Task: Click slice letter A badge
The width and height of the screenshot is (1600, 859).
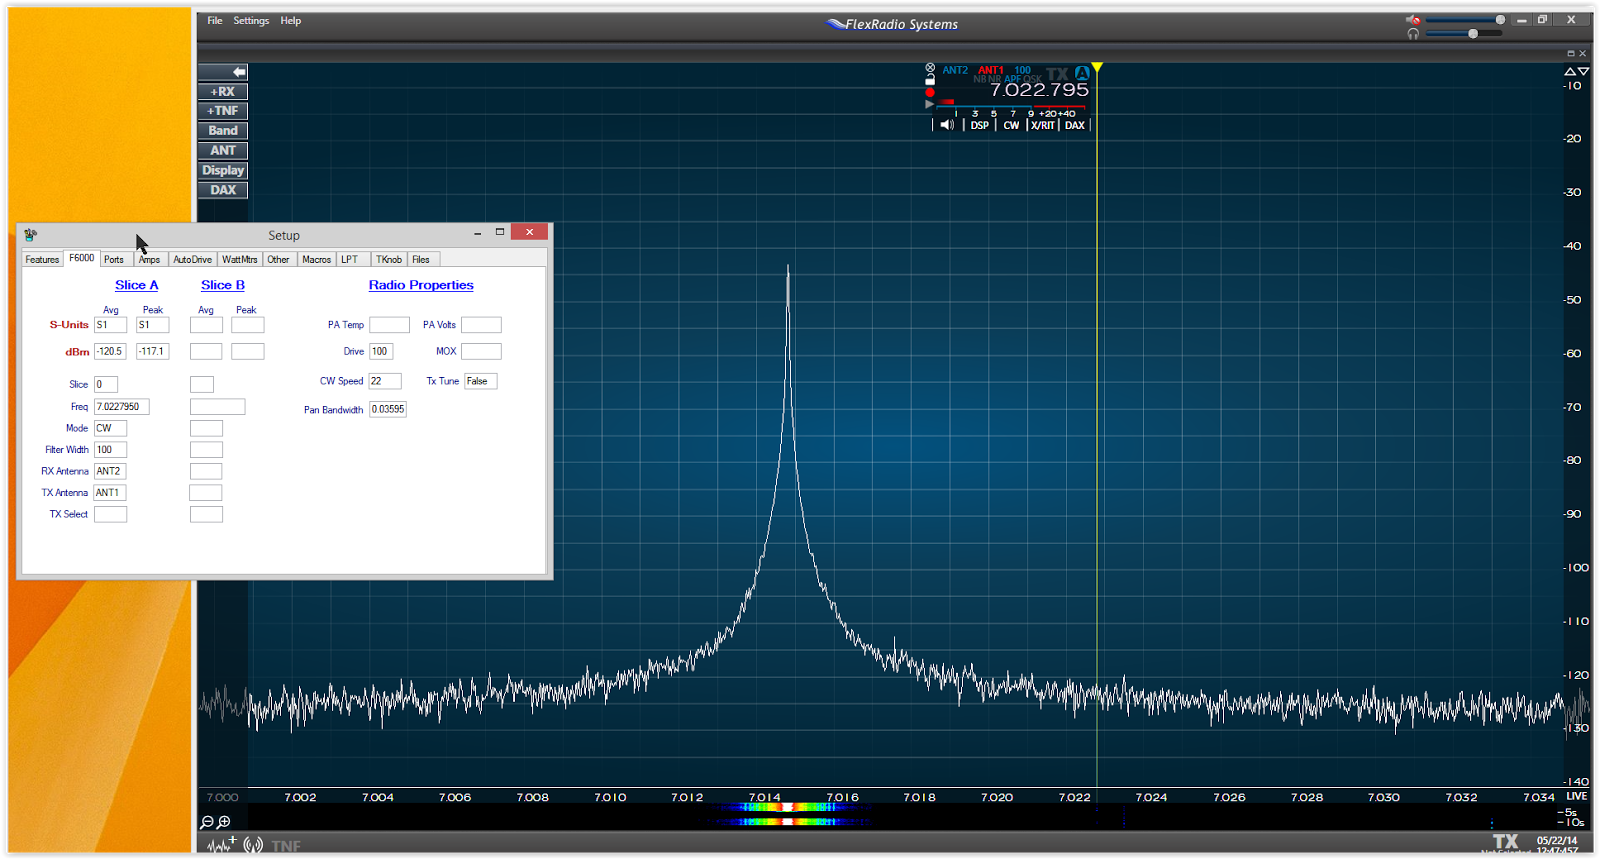Action: 1082,73
